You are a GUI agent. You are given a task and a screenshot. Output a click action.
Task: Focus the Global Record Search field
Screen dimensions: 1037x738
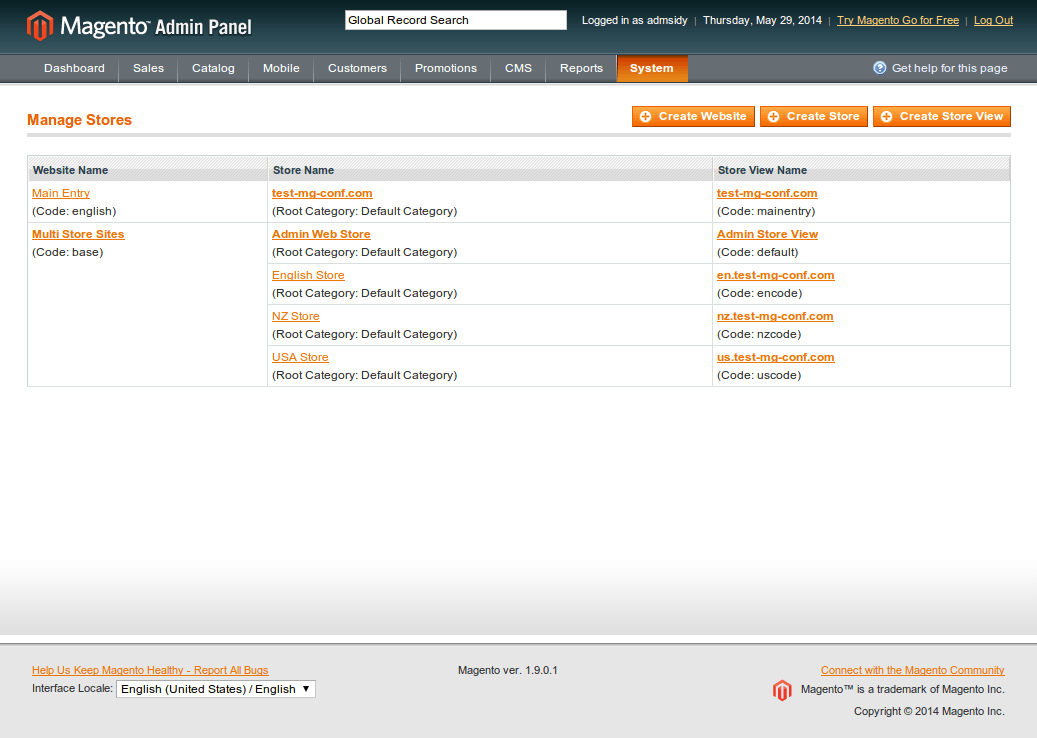click(x=456, y=20)
